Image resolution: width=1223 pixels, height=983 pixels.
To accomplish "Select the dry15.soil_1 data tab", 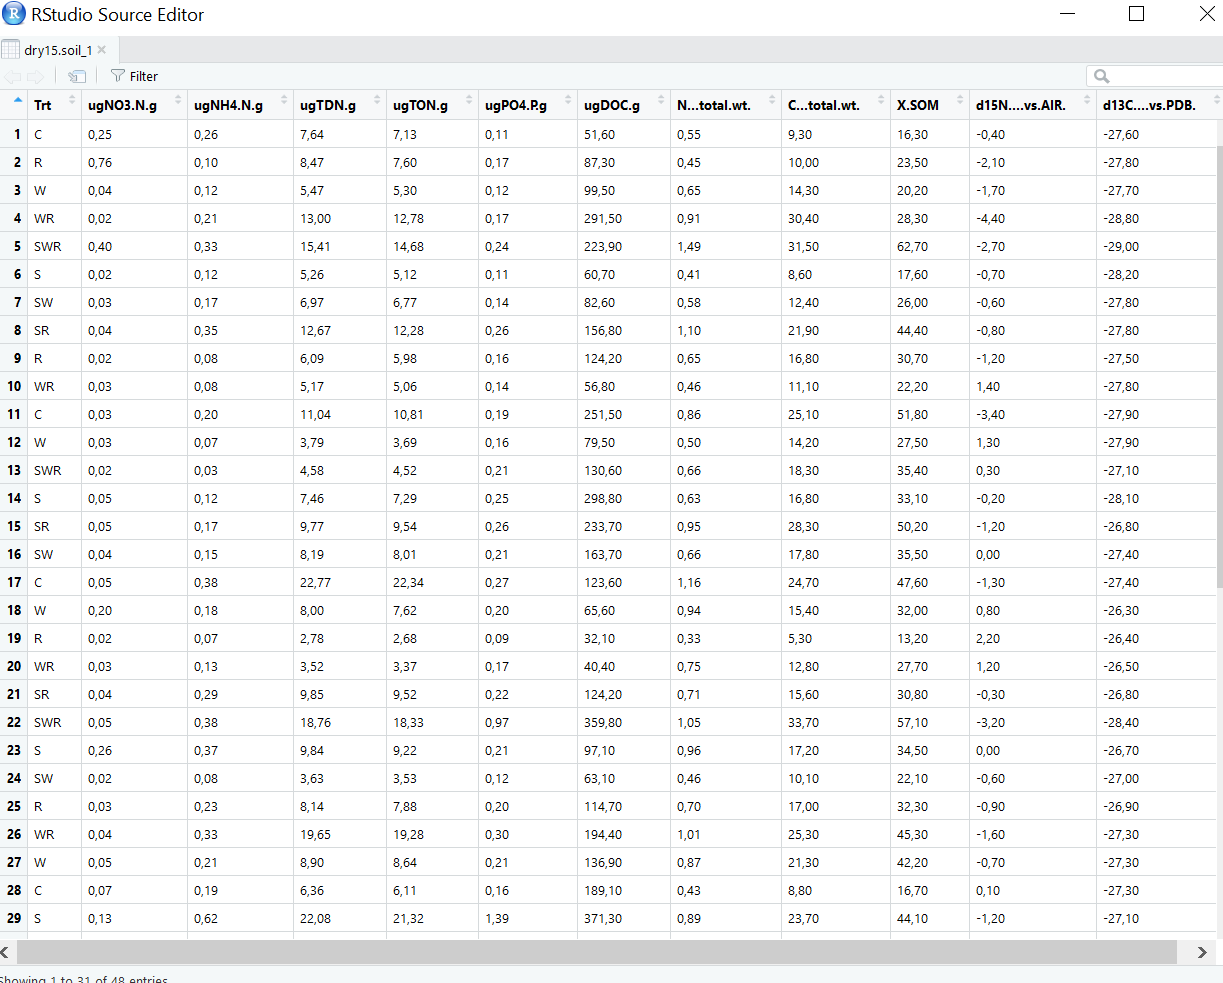I will (x=58, y=50).
